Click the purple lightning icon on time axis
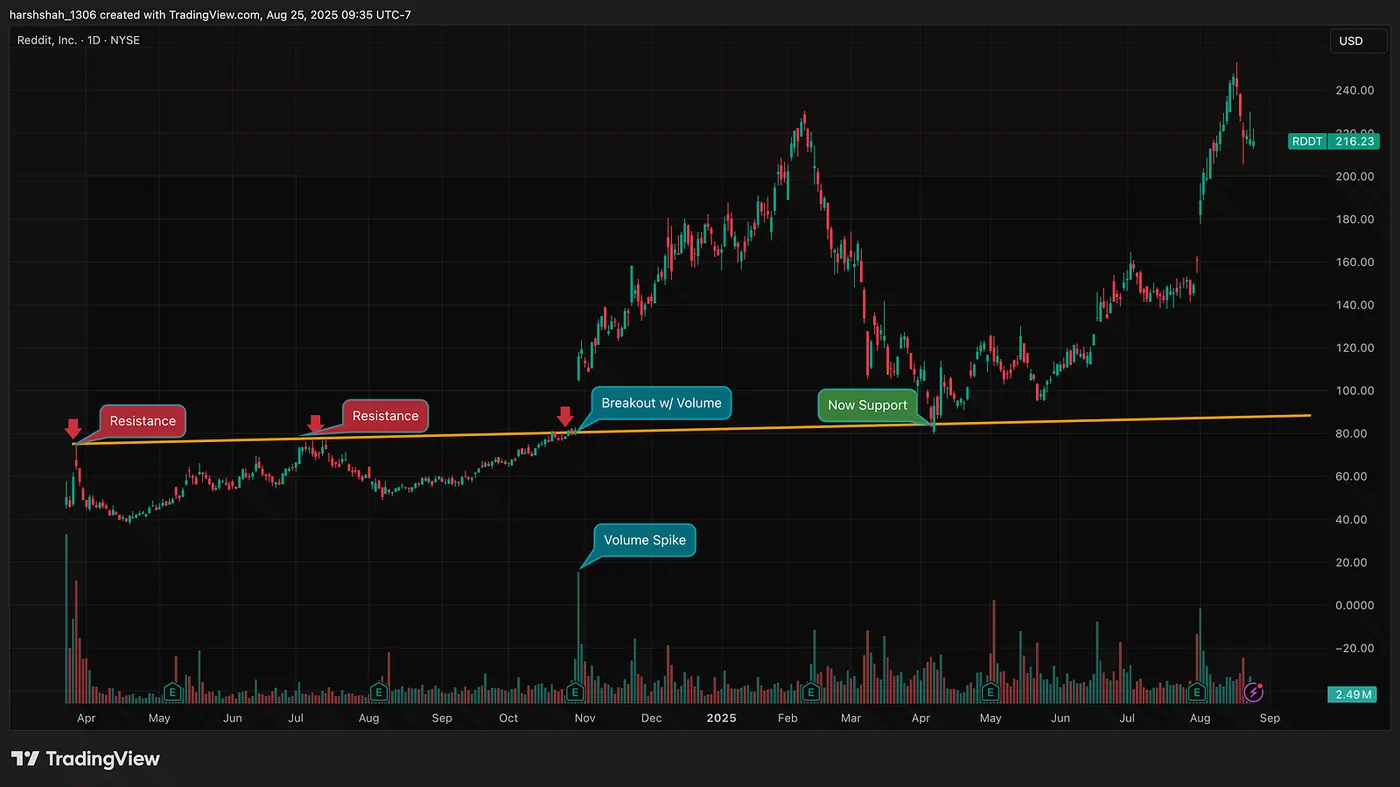The height and width of the screenshot is (787, 1400). 1253,692
